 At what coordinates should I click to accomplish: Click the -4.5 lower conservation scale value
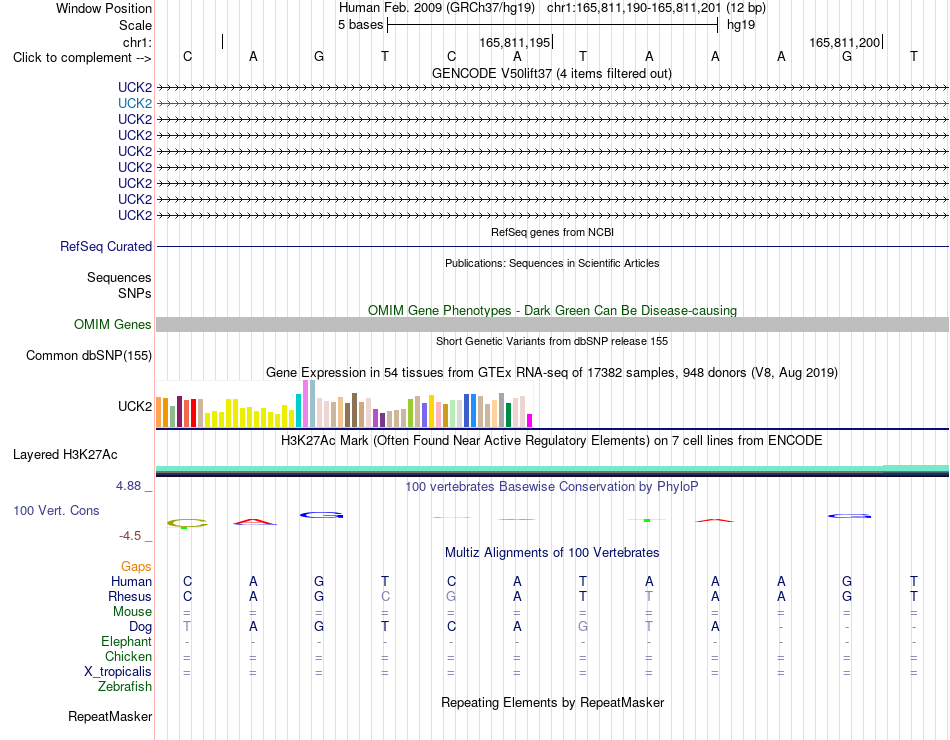pyautogui.click(x=130, y=536)
